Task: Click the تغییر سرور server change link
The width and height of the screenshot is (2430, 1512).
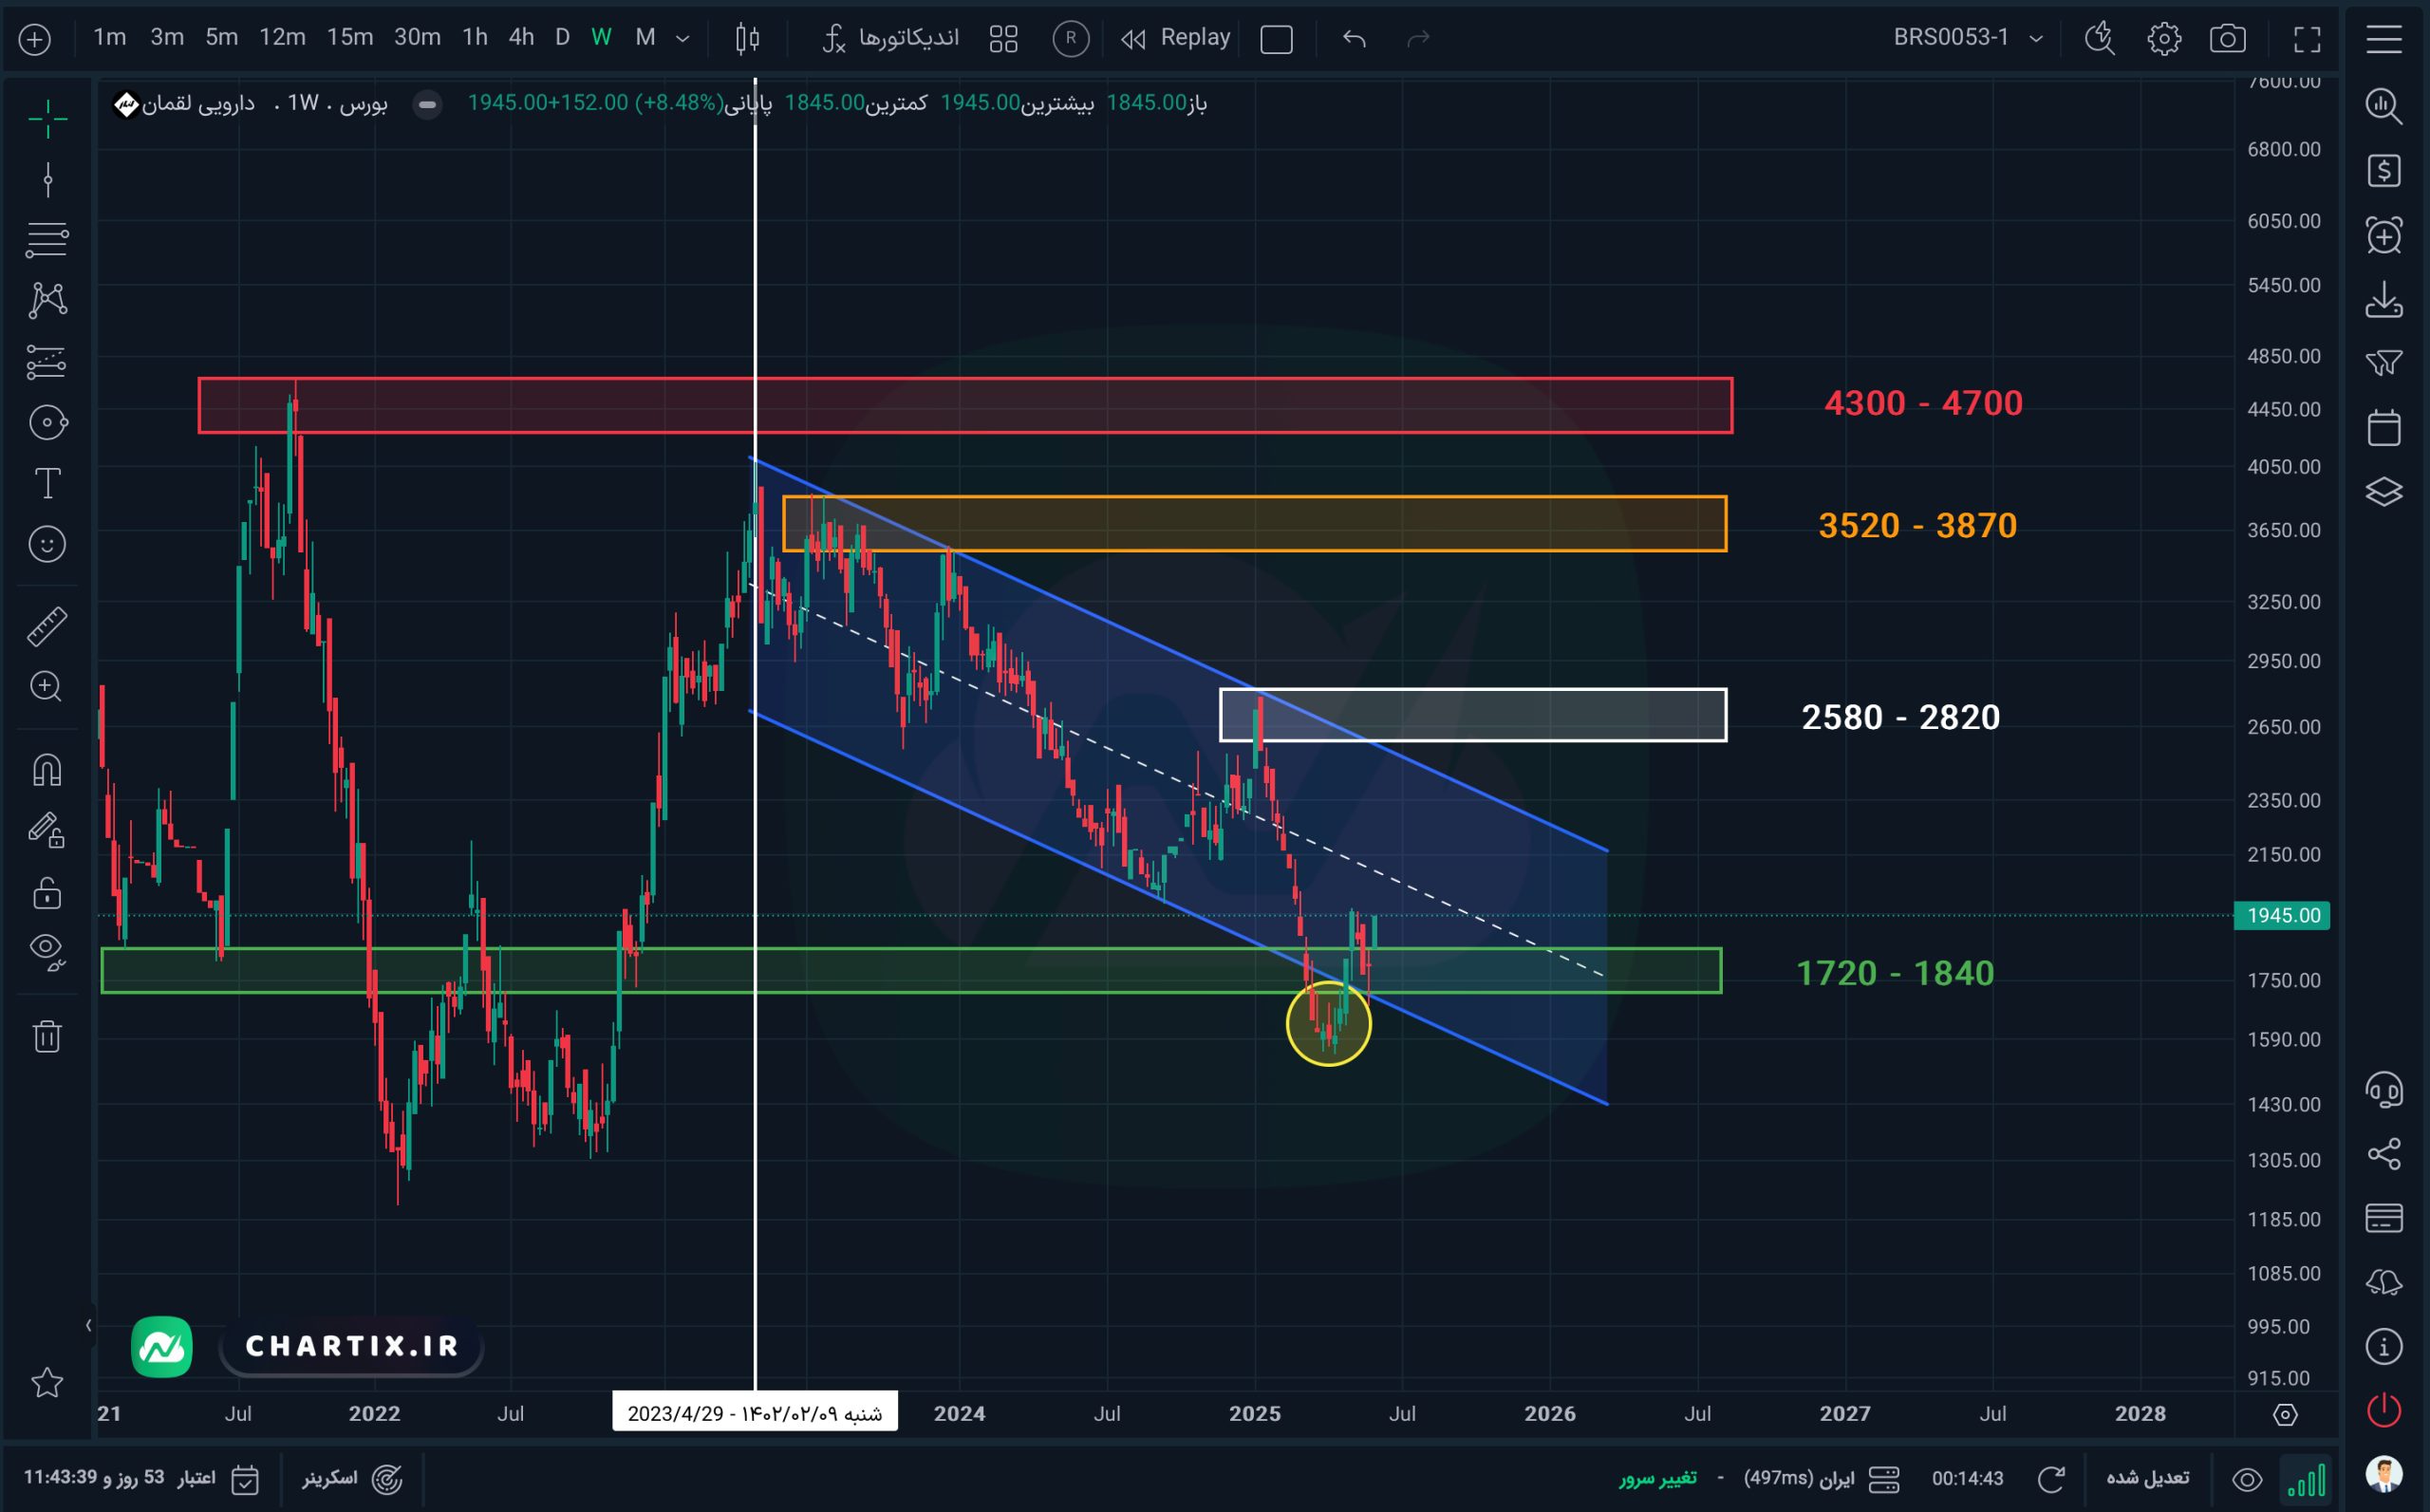Action: pos(1657,1477)
